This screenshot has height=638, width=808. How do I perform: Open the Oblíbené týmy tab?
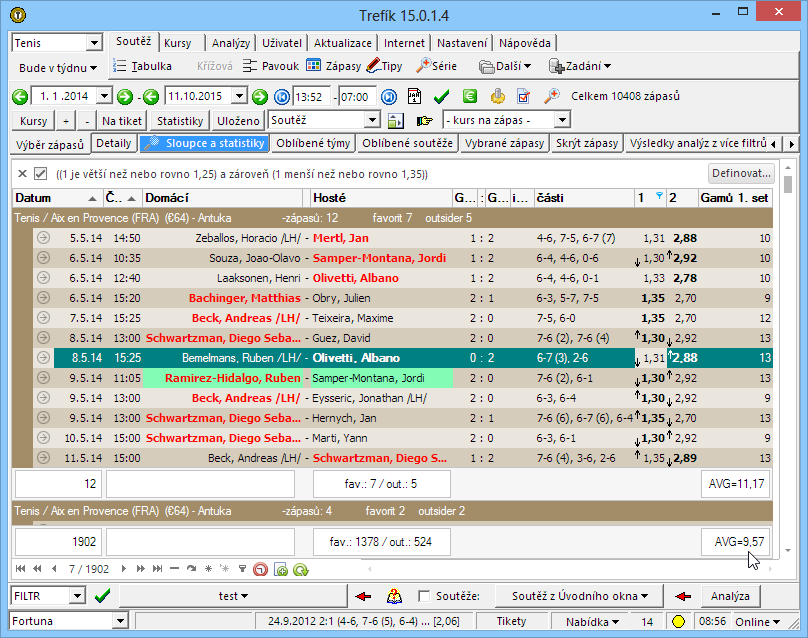coord(313,144)
